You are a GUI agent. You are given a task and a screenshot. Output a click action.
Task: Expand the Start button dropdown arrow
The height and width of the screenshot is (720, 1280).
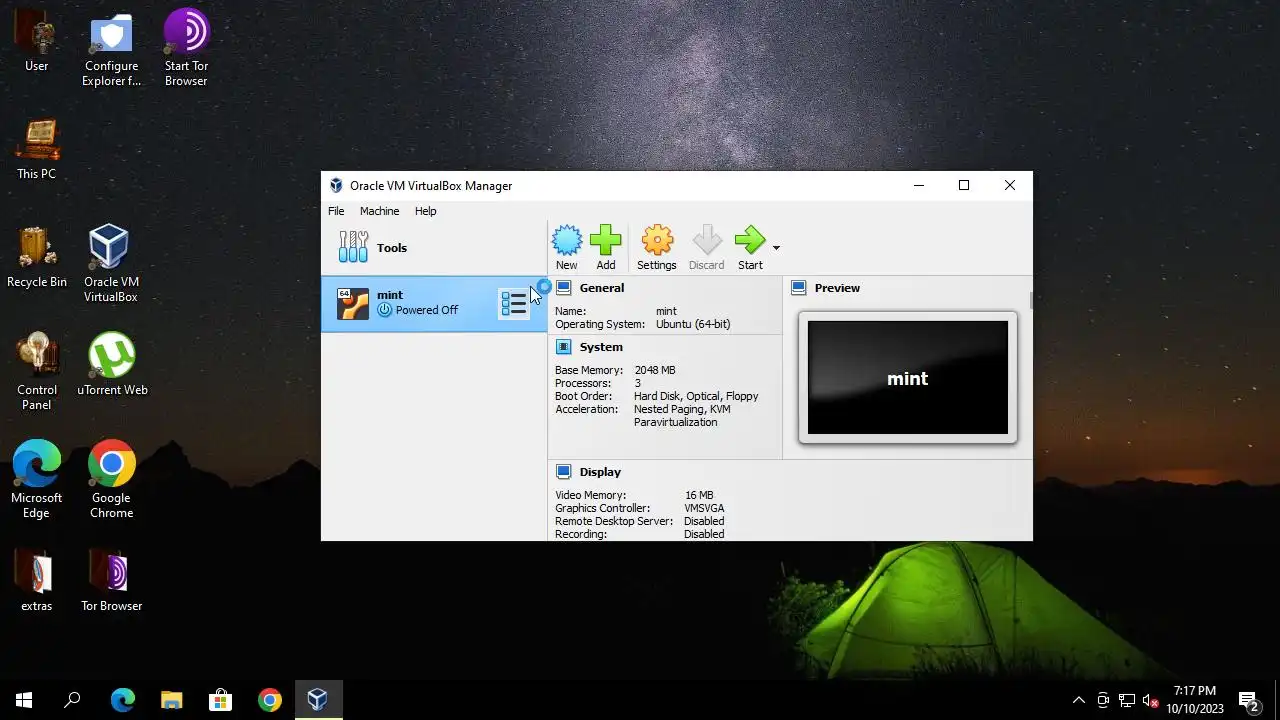776,248
